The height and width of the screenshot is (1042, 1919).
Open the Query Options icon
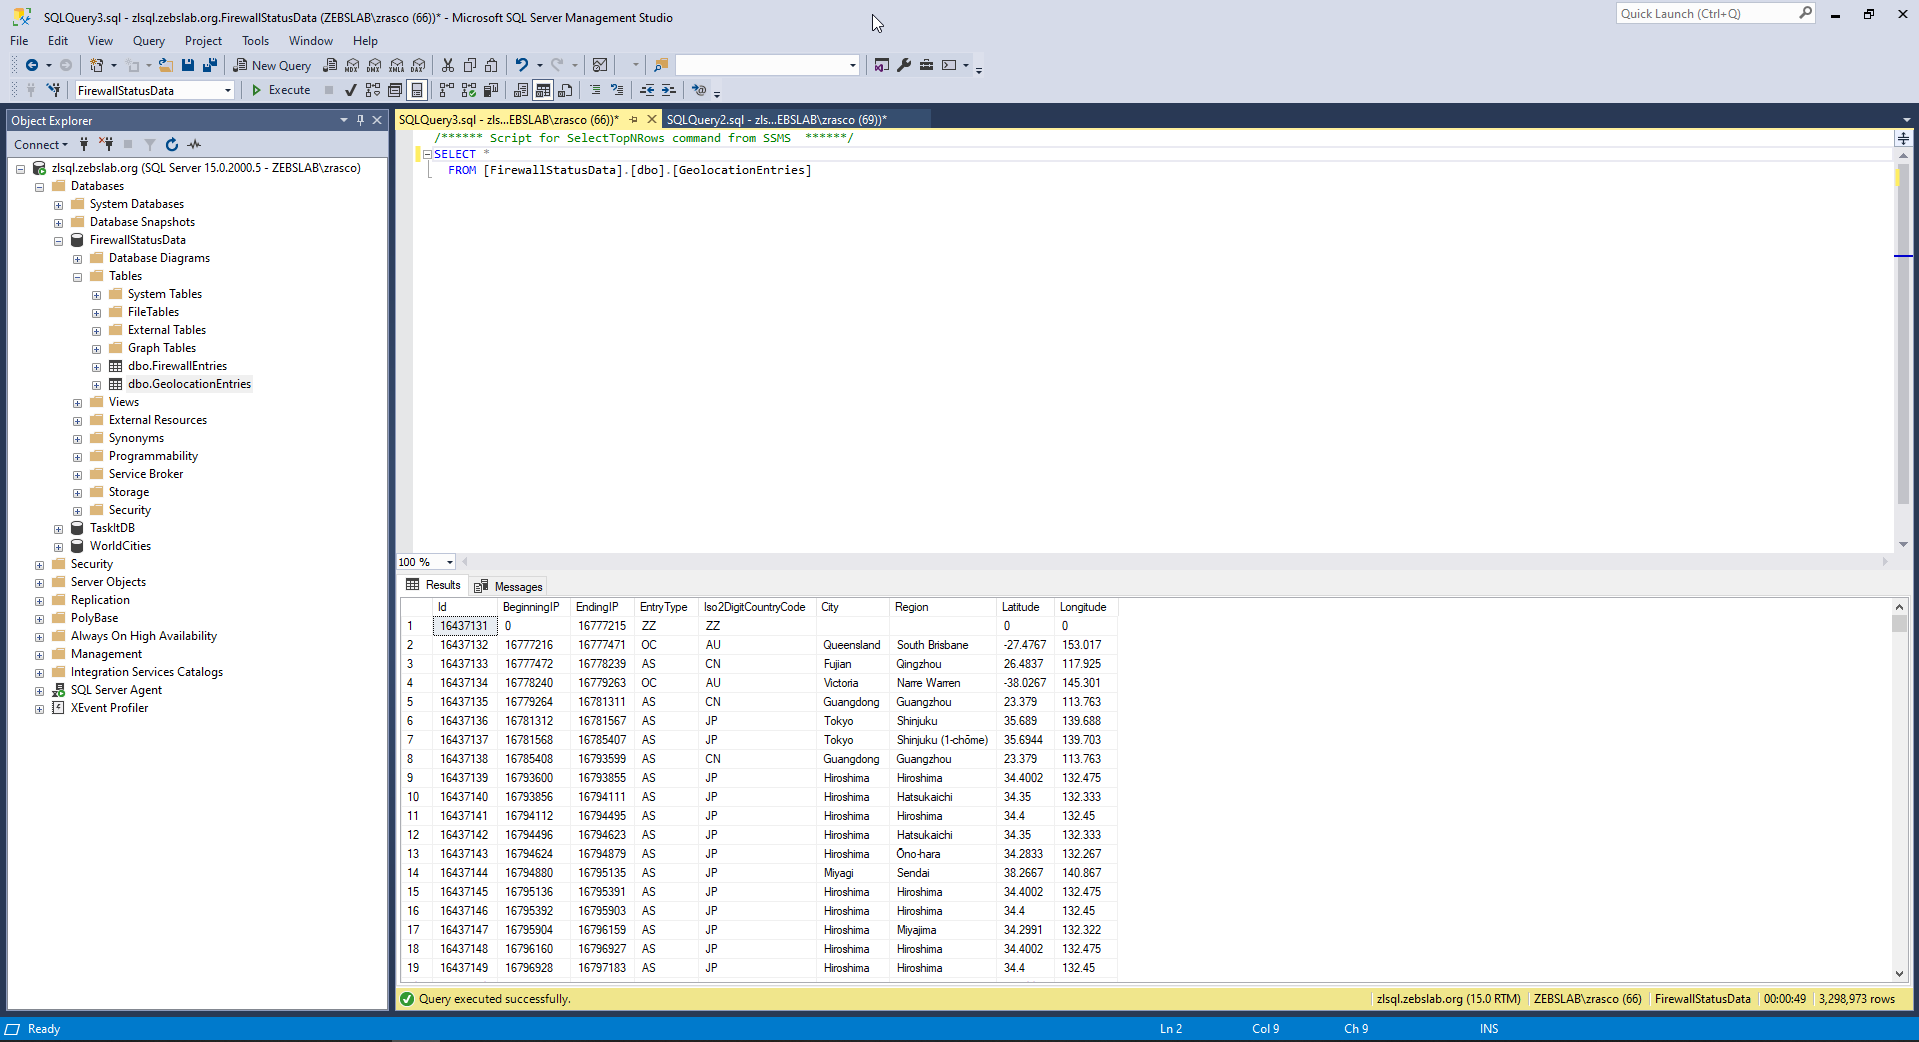tap(395, 90)
